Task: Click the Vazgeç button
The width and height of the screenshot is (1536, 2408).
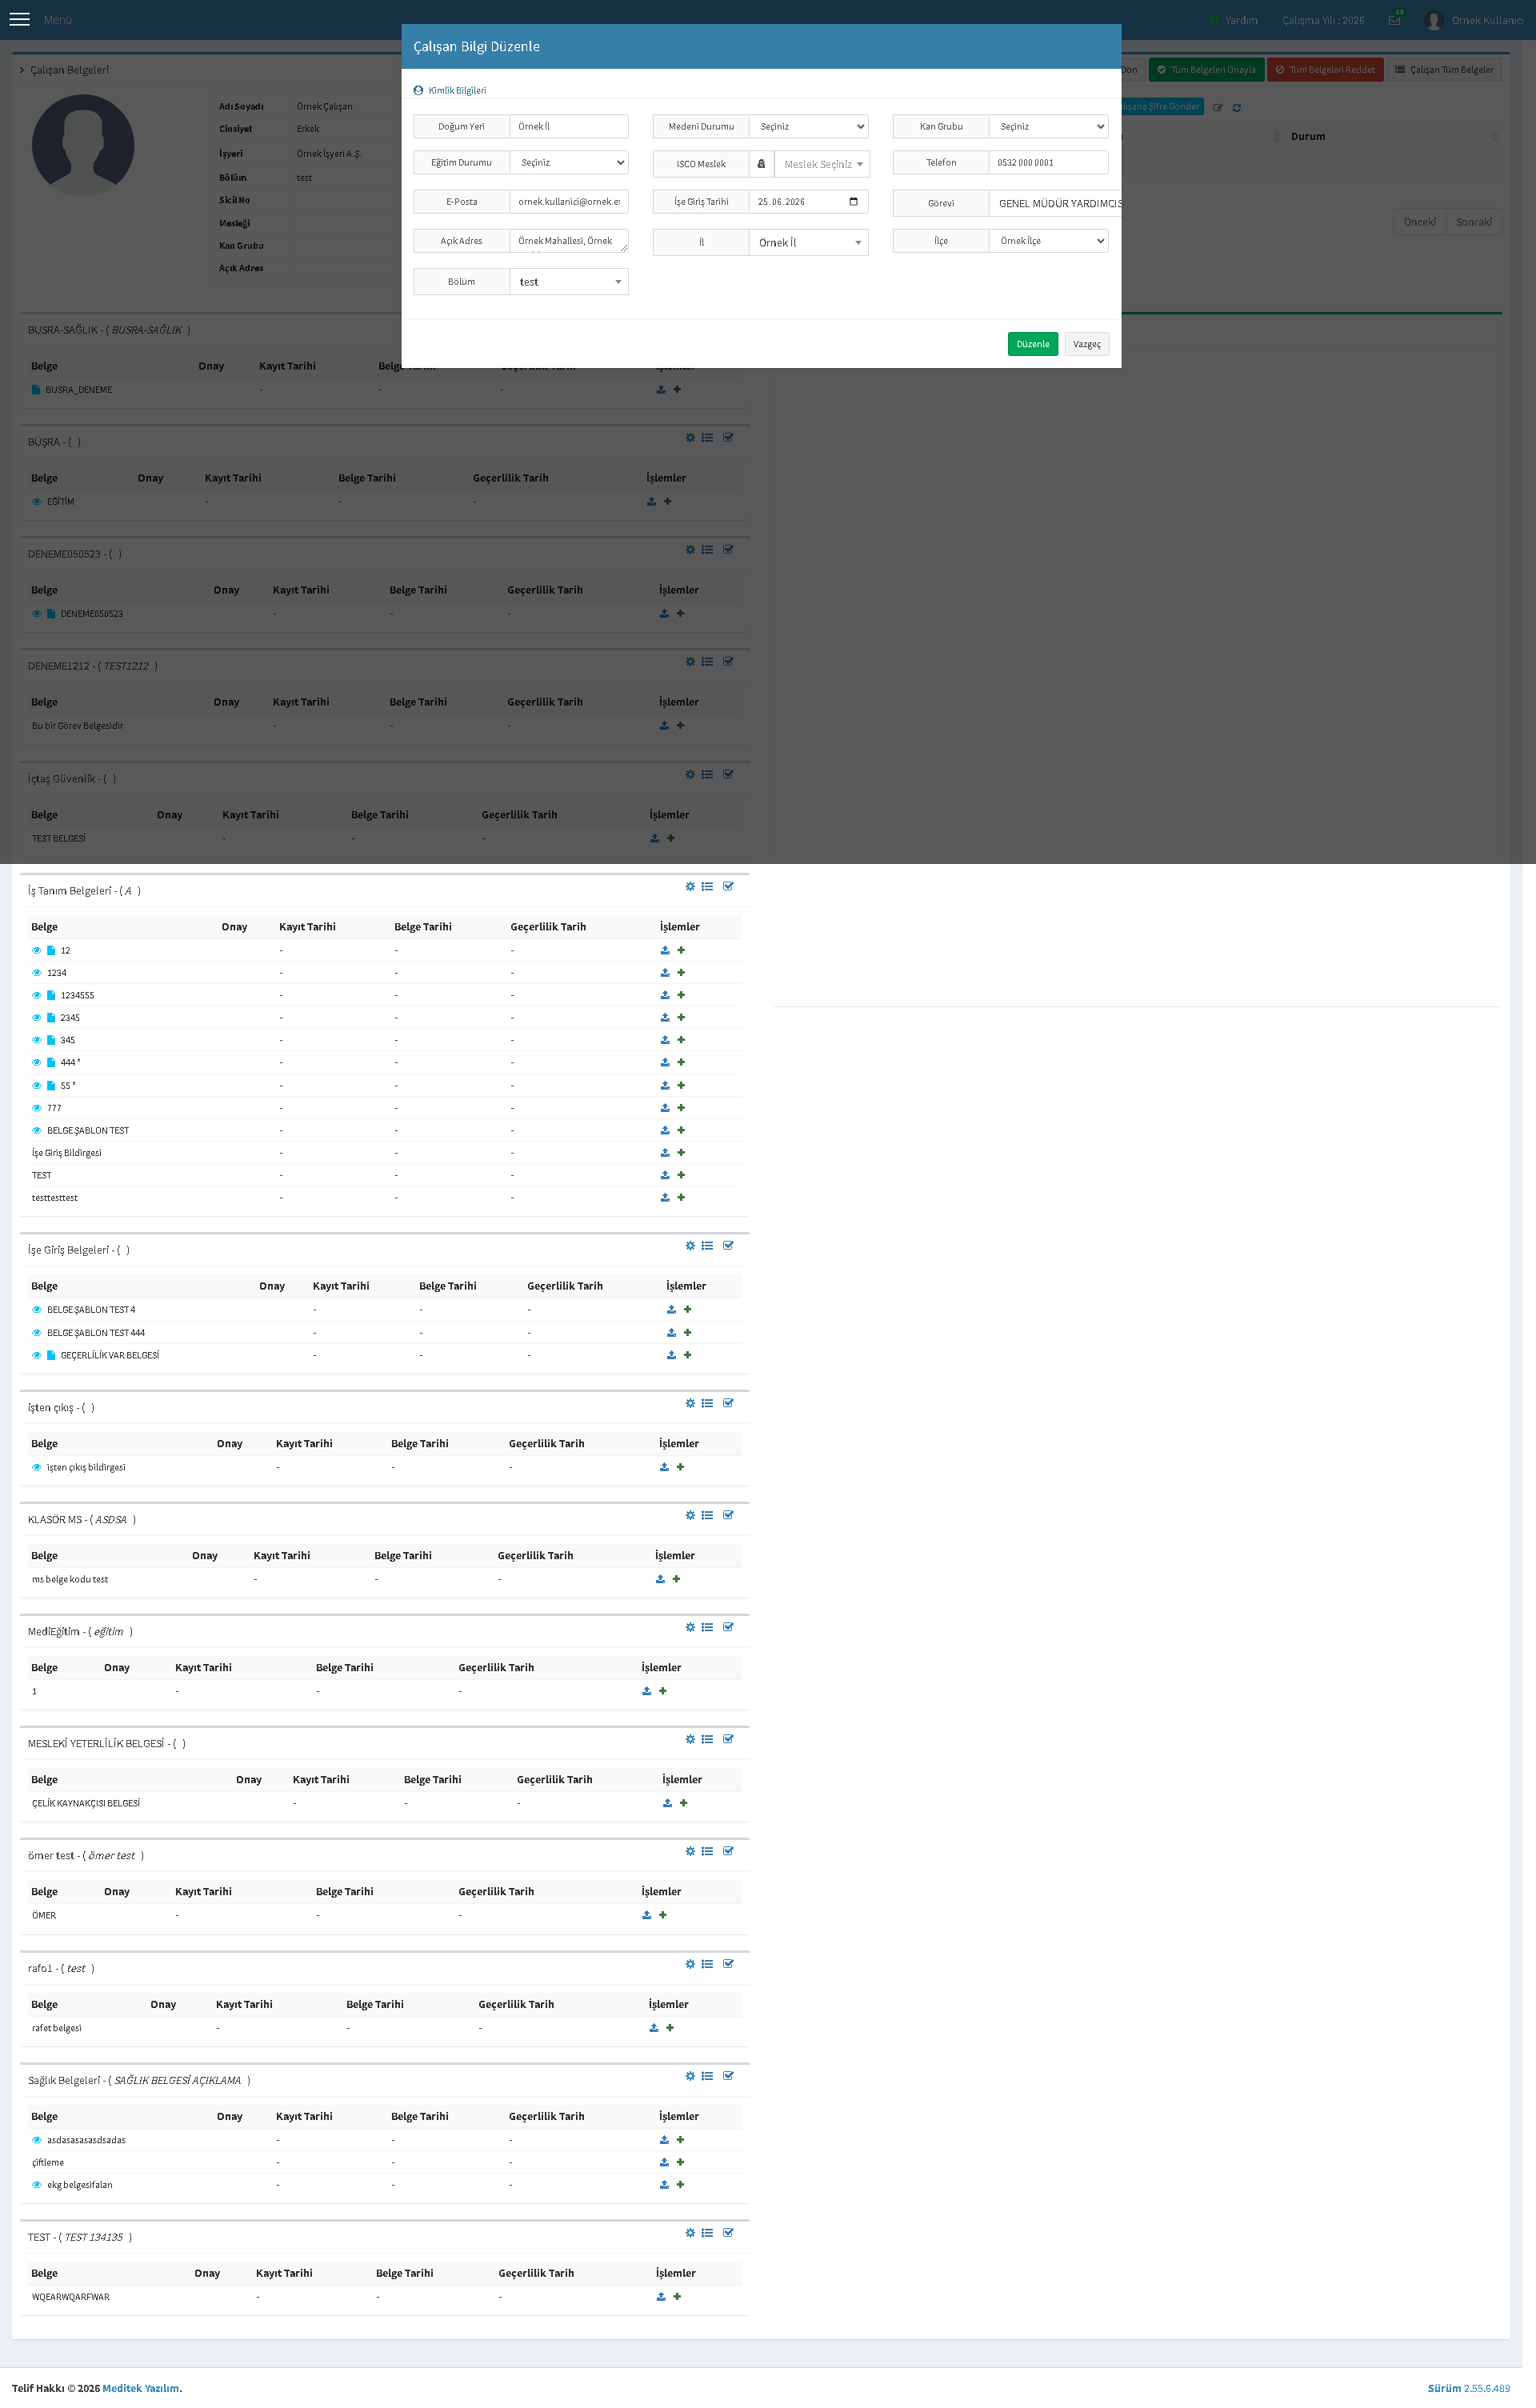Action: pos(1087,344)
